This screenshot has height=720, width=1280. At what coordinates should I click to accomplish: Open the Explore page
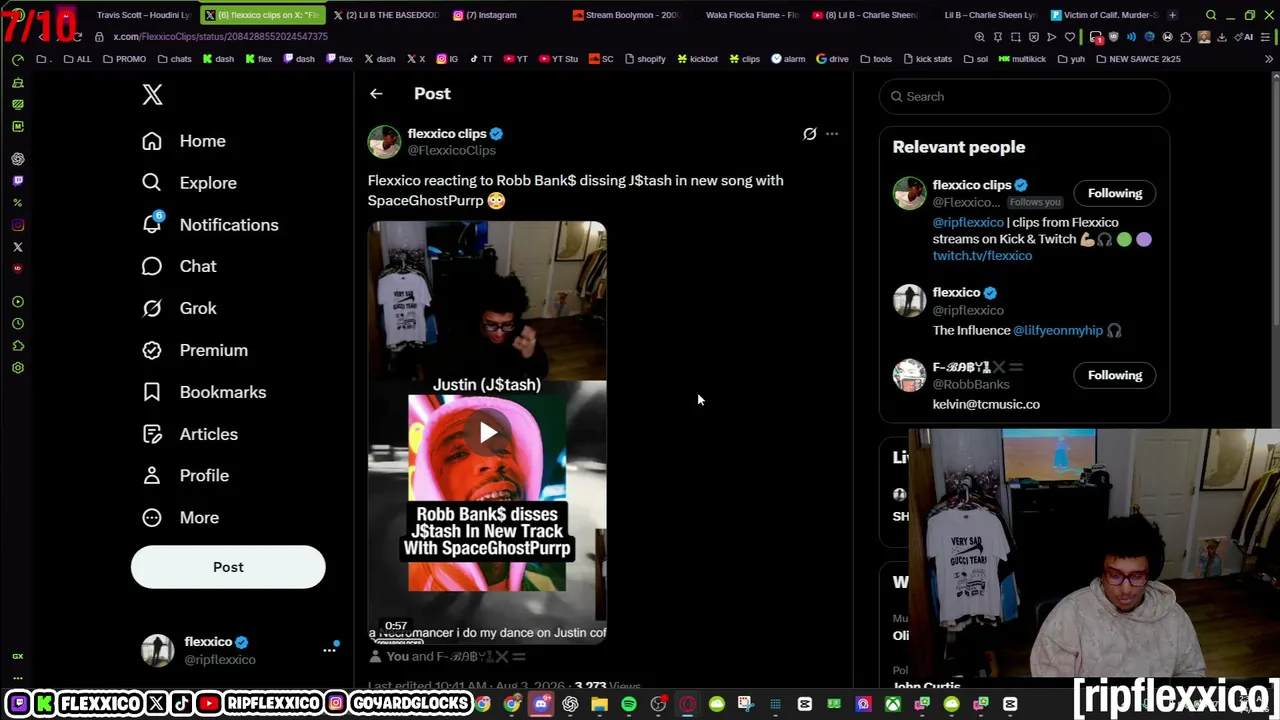189,183
